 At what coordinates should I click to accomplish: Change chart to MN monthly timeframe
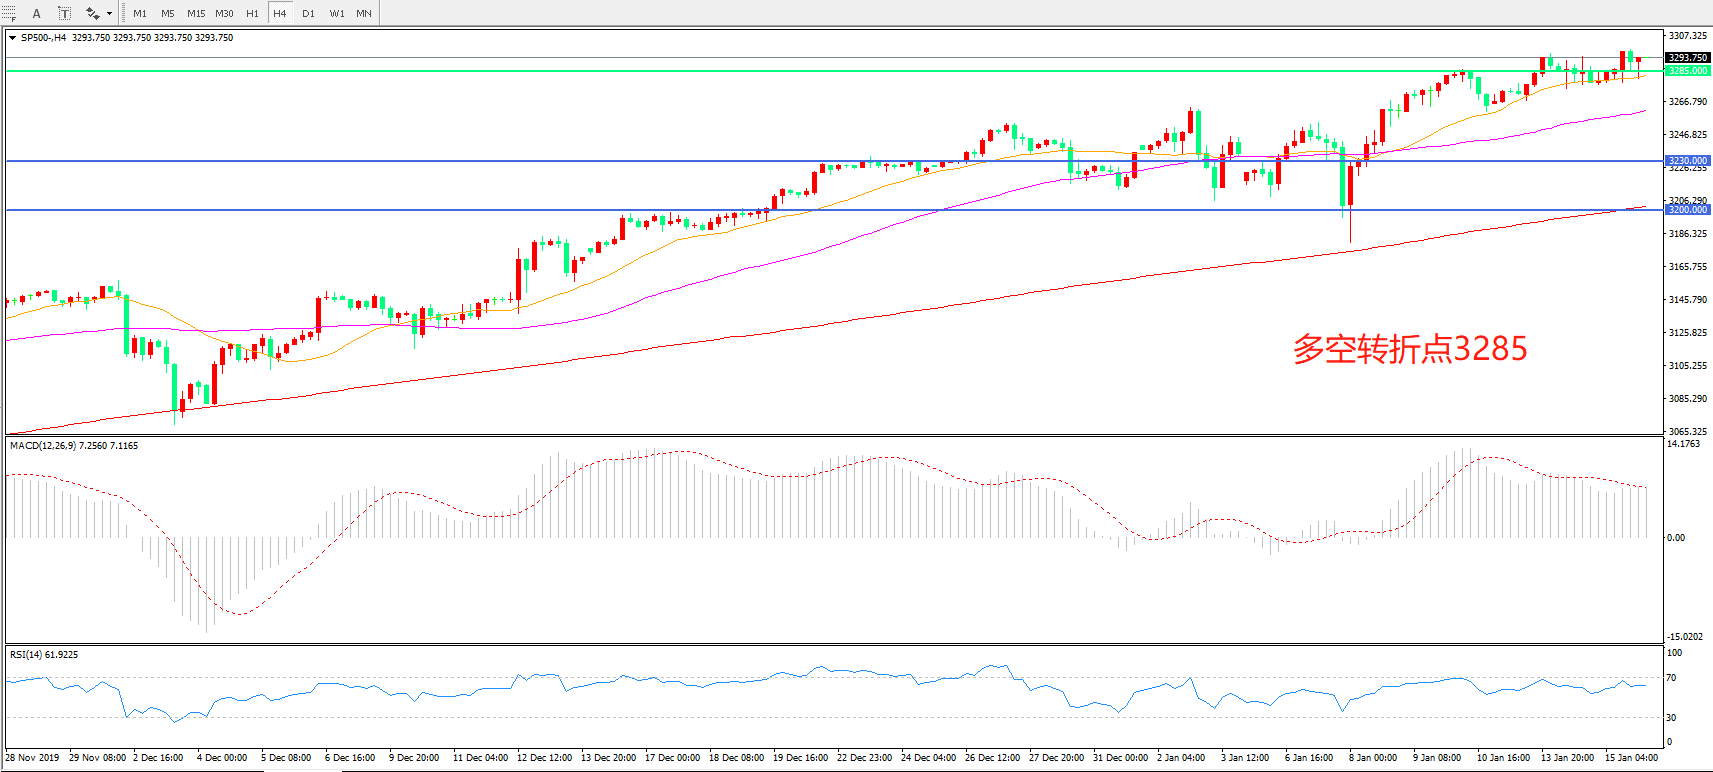pos(364,13)
